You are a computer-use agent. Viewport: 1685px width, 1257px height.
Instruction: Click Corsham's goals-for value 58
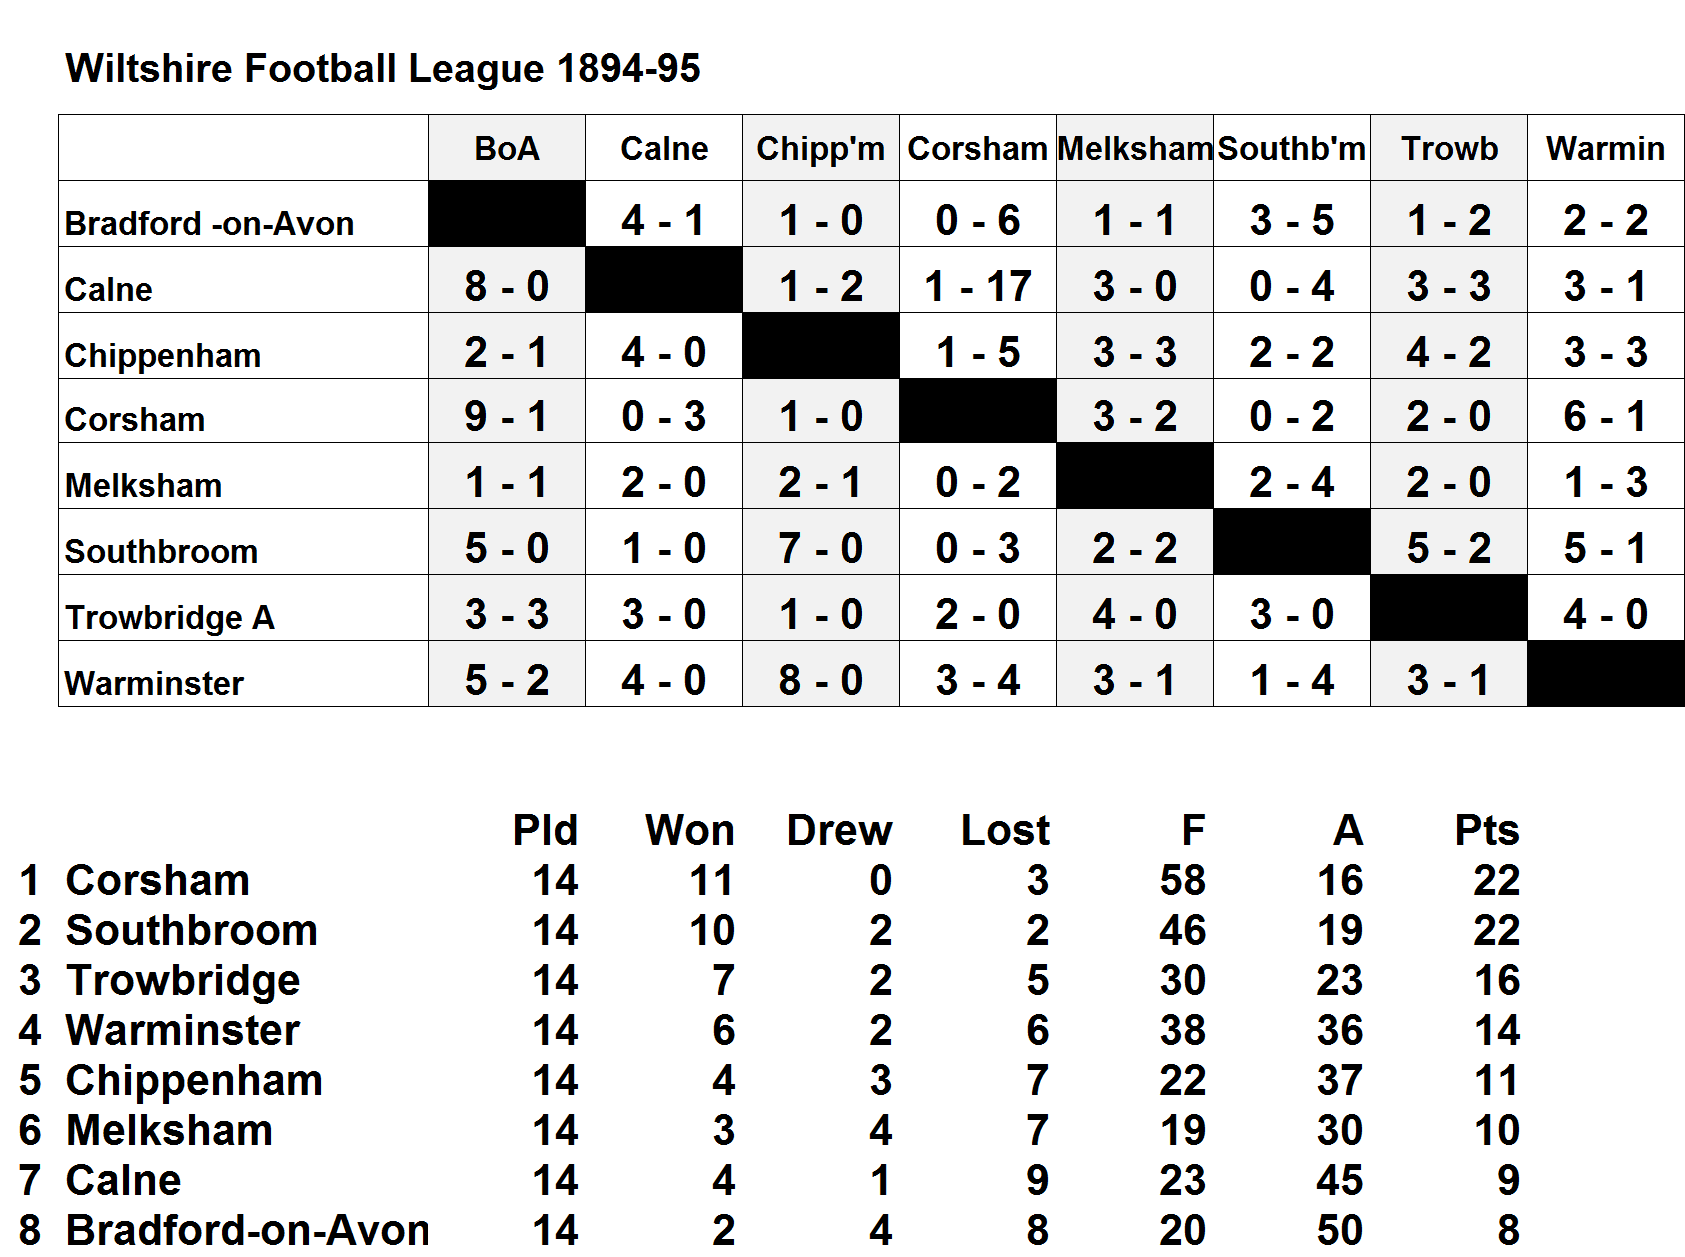tap(1182, 880)
